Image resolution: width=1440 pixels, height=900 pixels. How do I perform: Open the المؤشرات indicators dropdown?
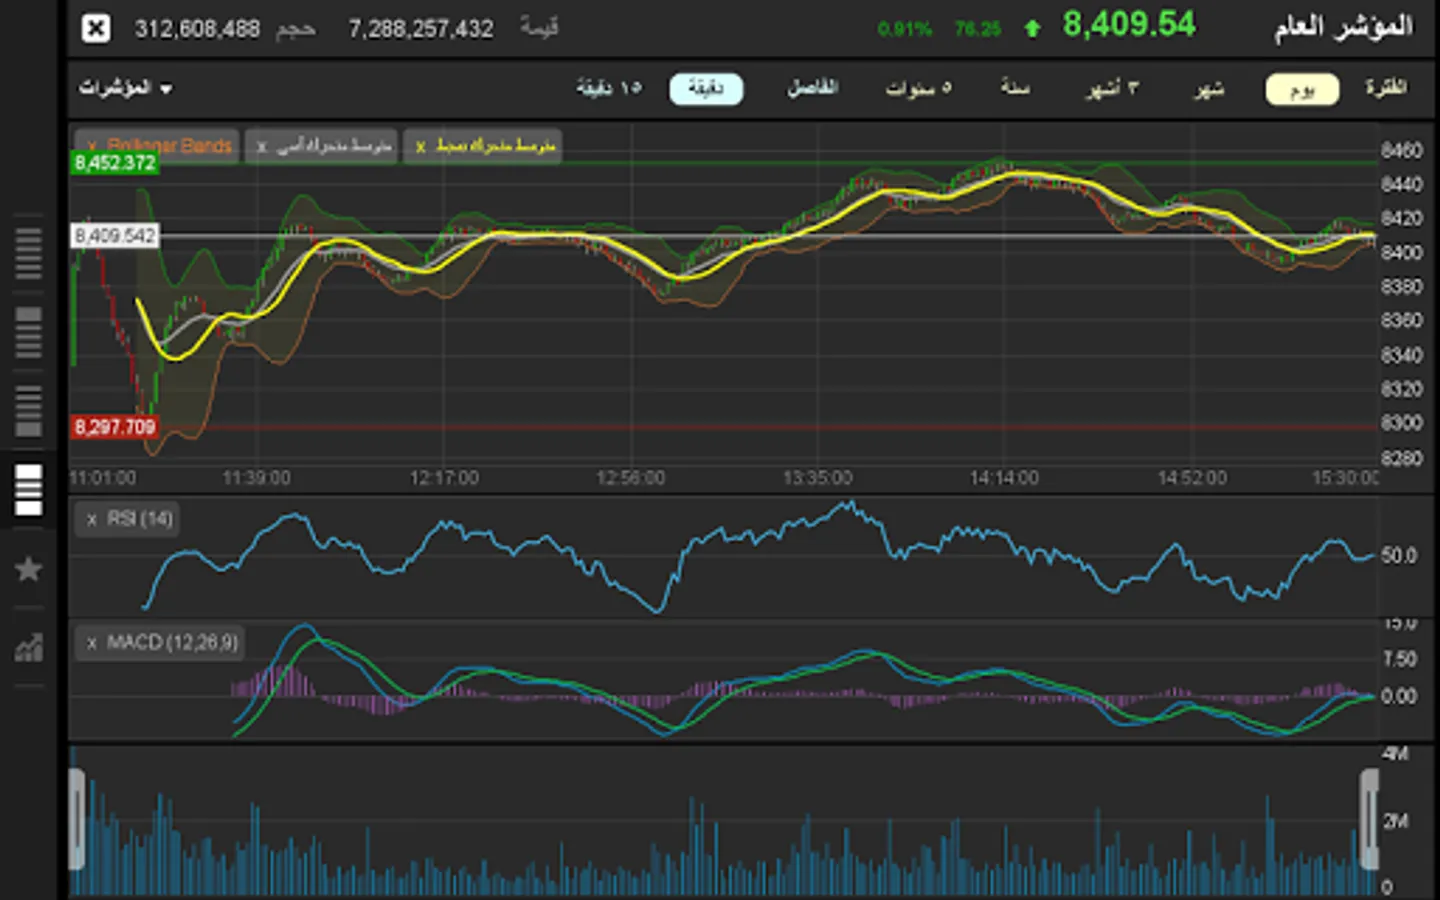[x=126, y=88]
